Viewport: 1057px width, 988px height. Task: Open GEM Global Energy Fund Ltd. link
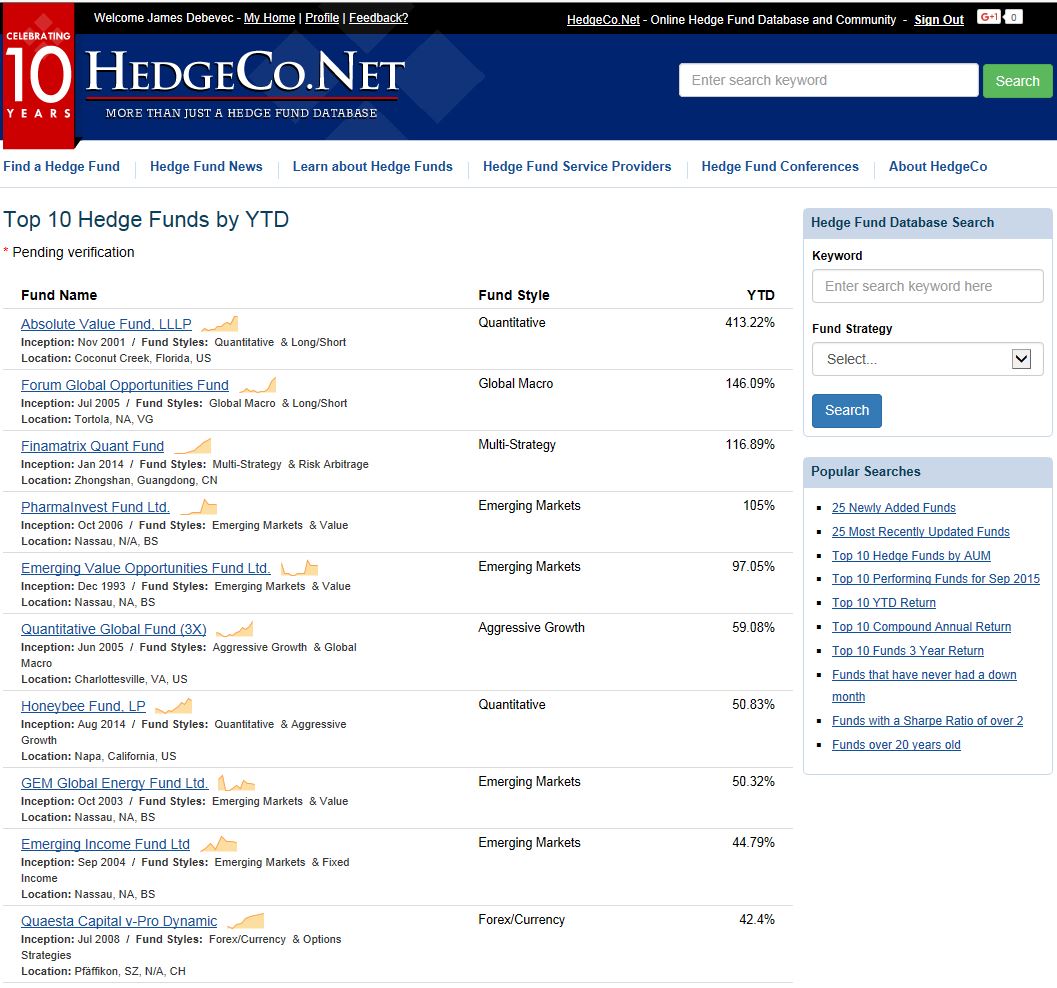tap(115, 783)
